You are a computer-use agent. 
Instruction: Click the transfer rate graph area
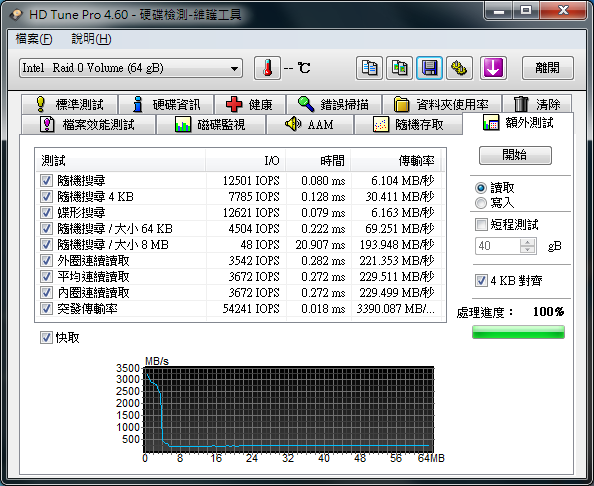[288, 409]
